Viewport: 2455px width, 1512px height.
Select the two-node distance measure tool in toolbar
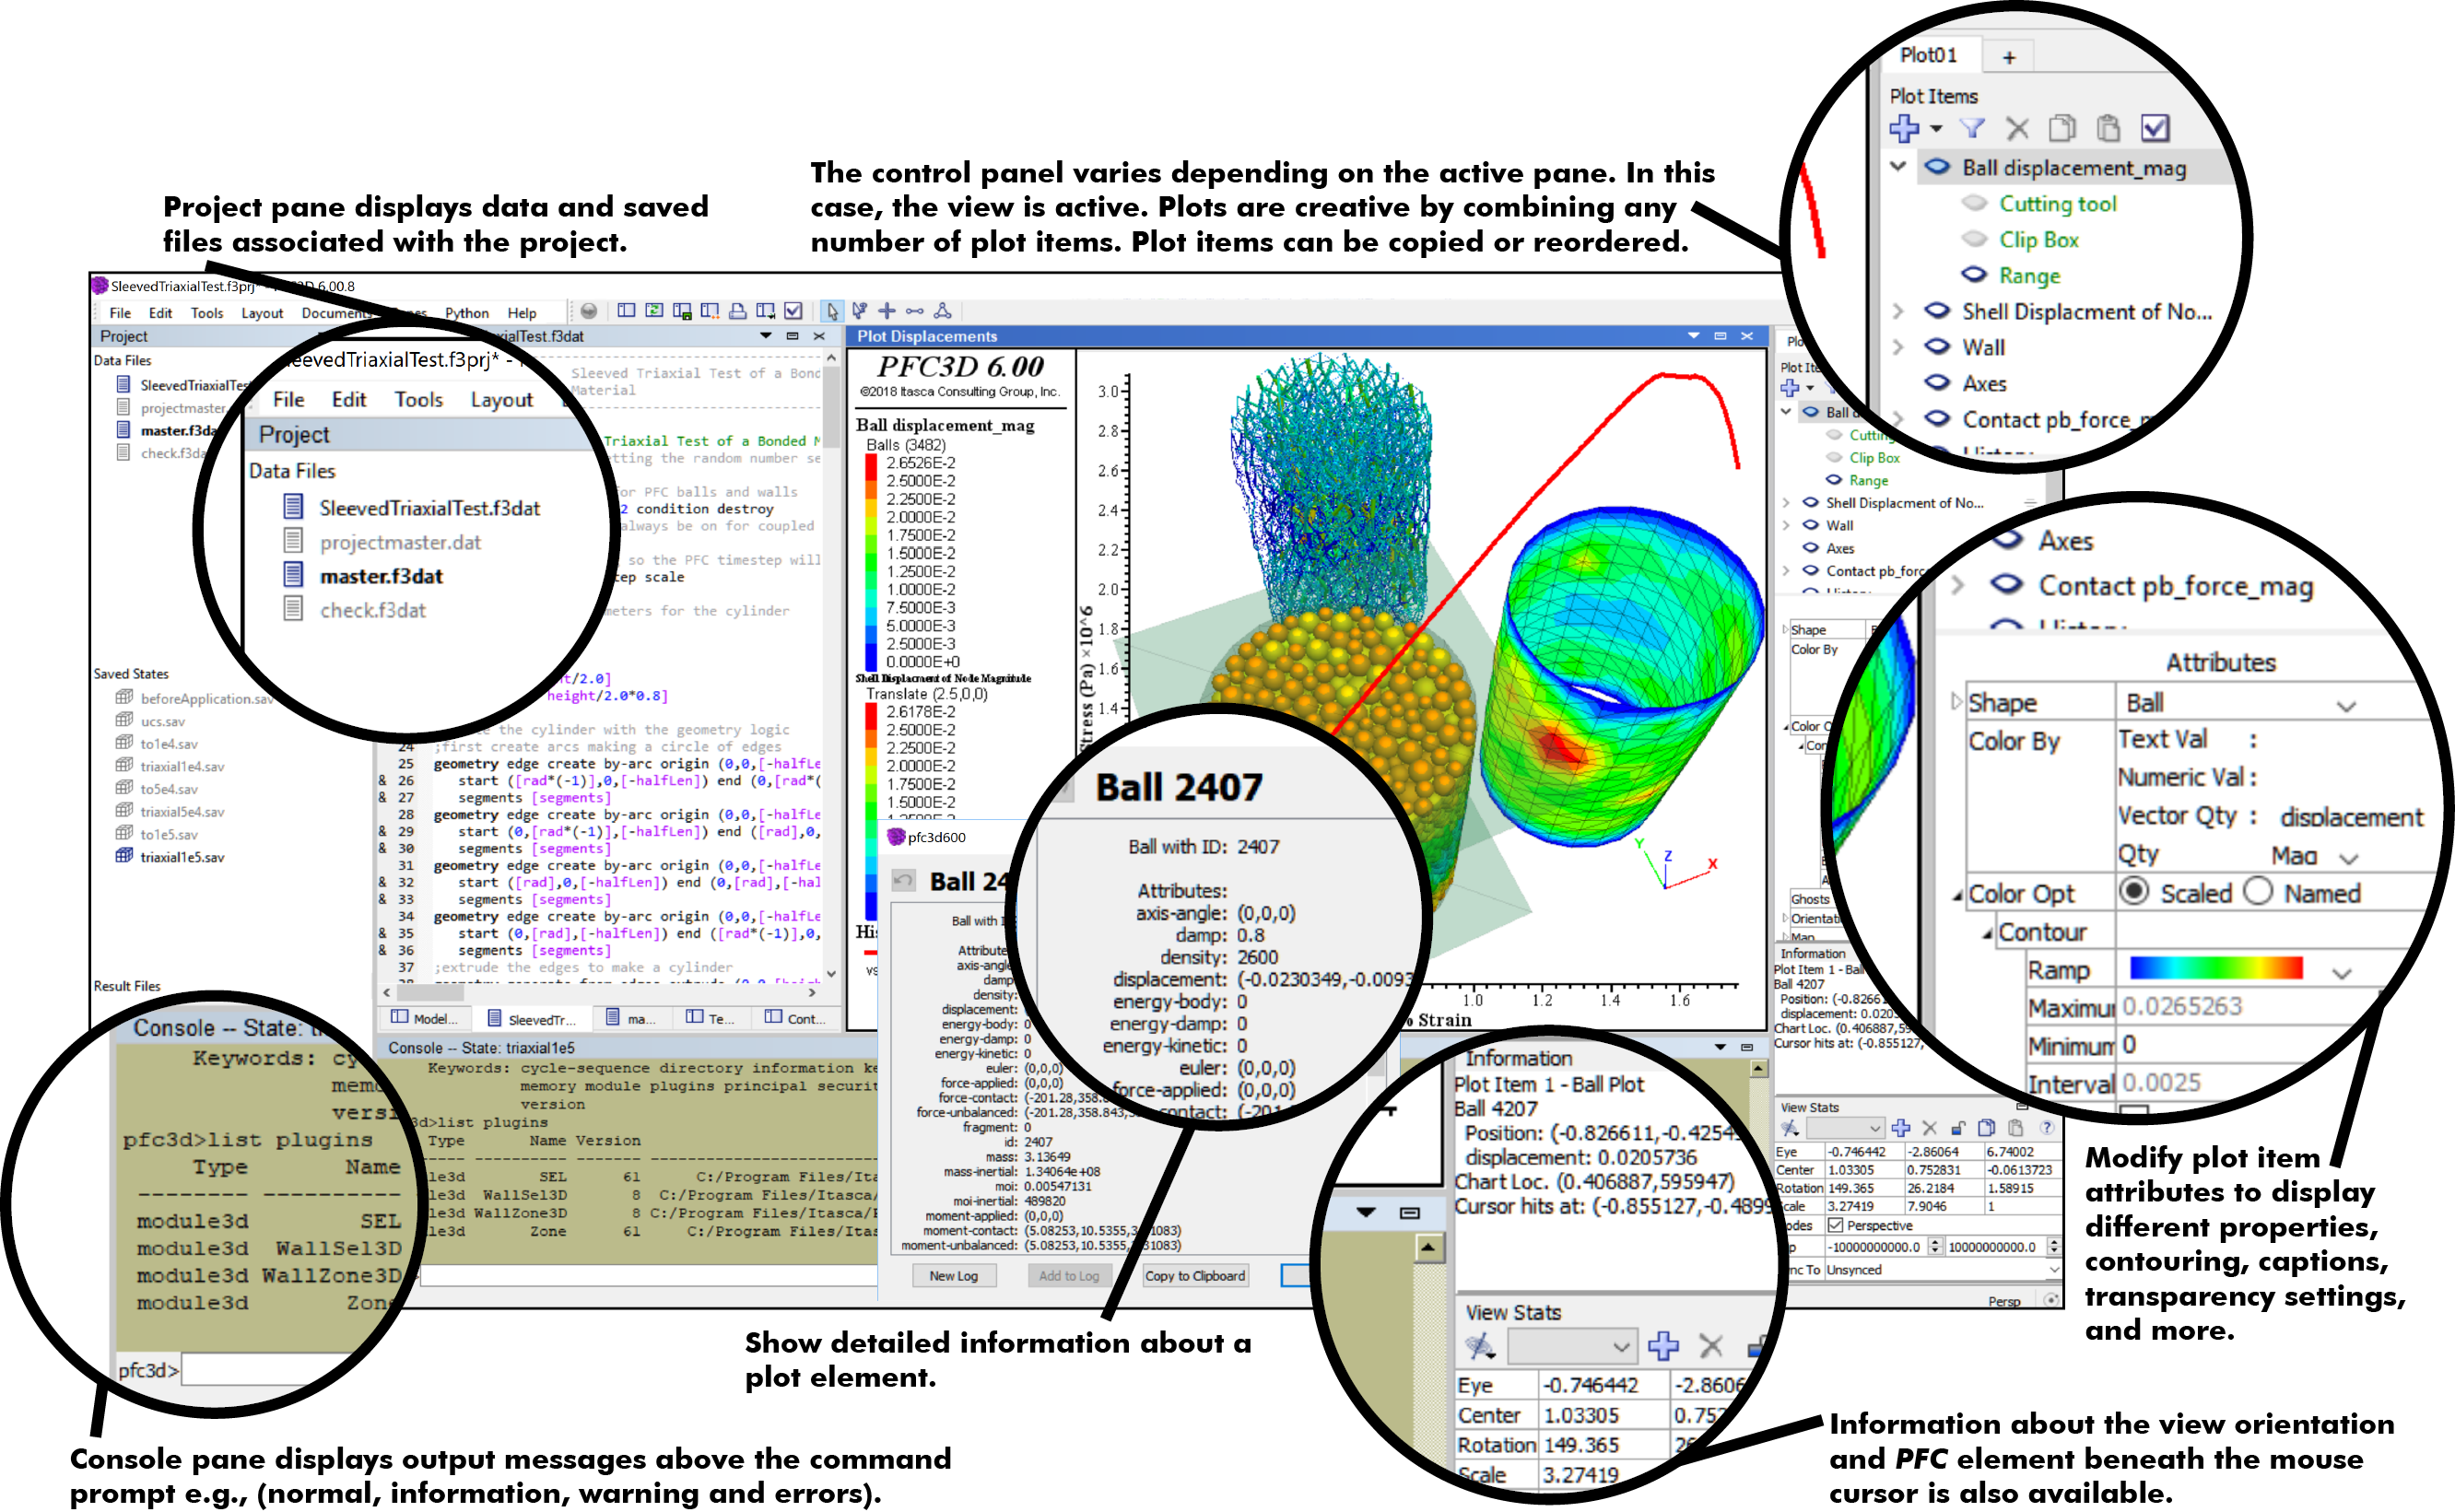915,311
